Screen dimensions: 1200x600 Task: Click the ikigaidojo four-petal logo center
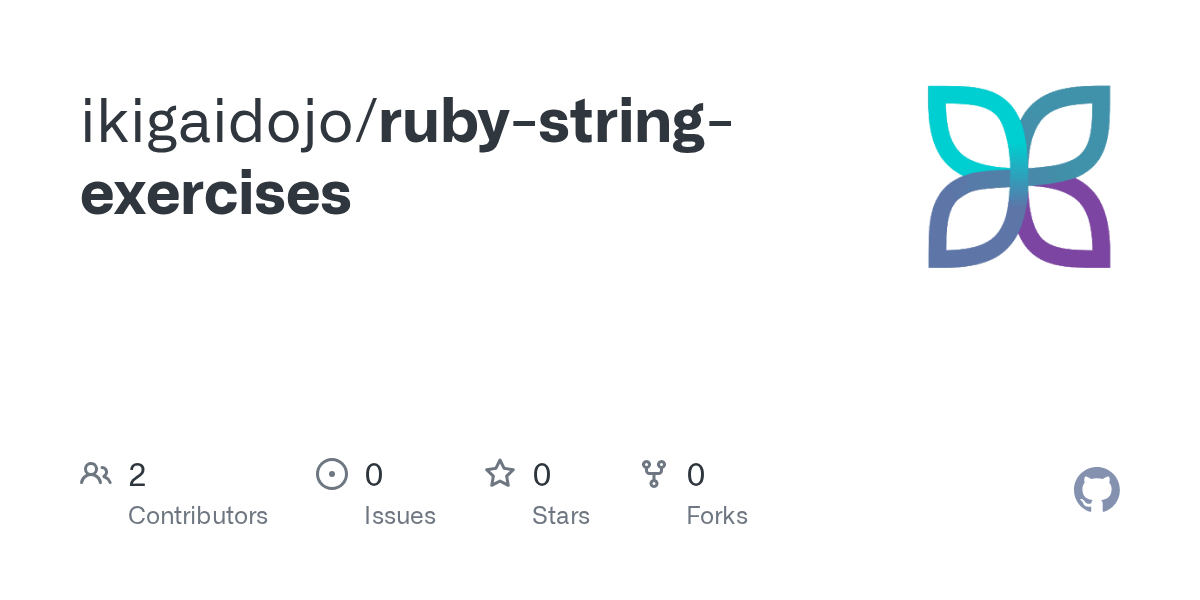tap(1019, 177)
